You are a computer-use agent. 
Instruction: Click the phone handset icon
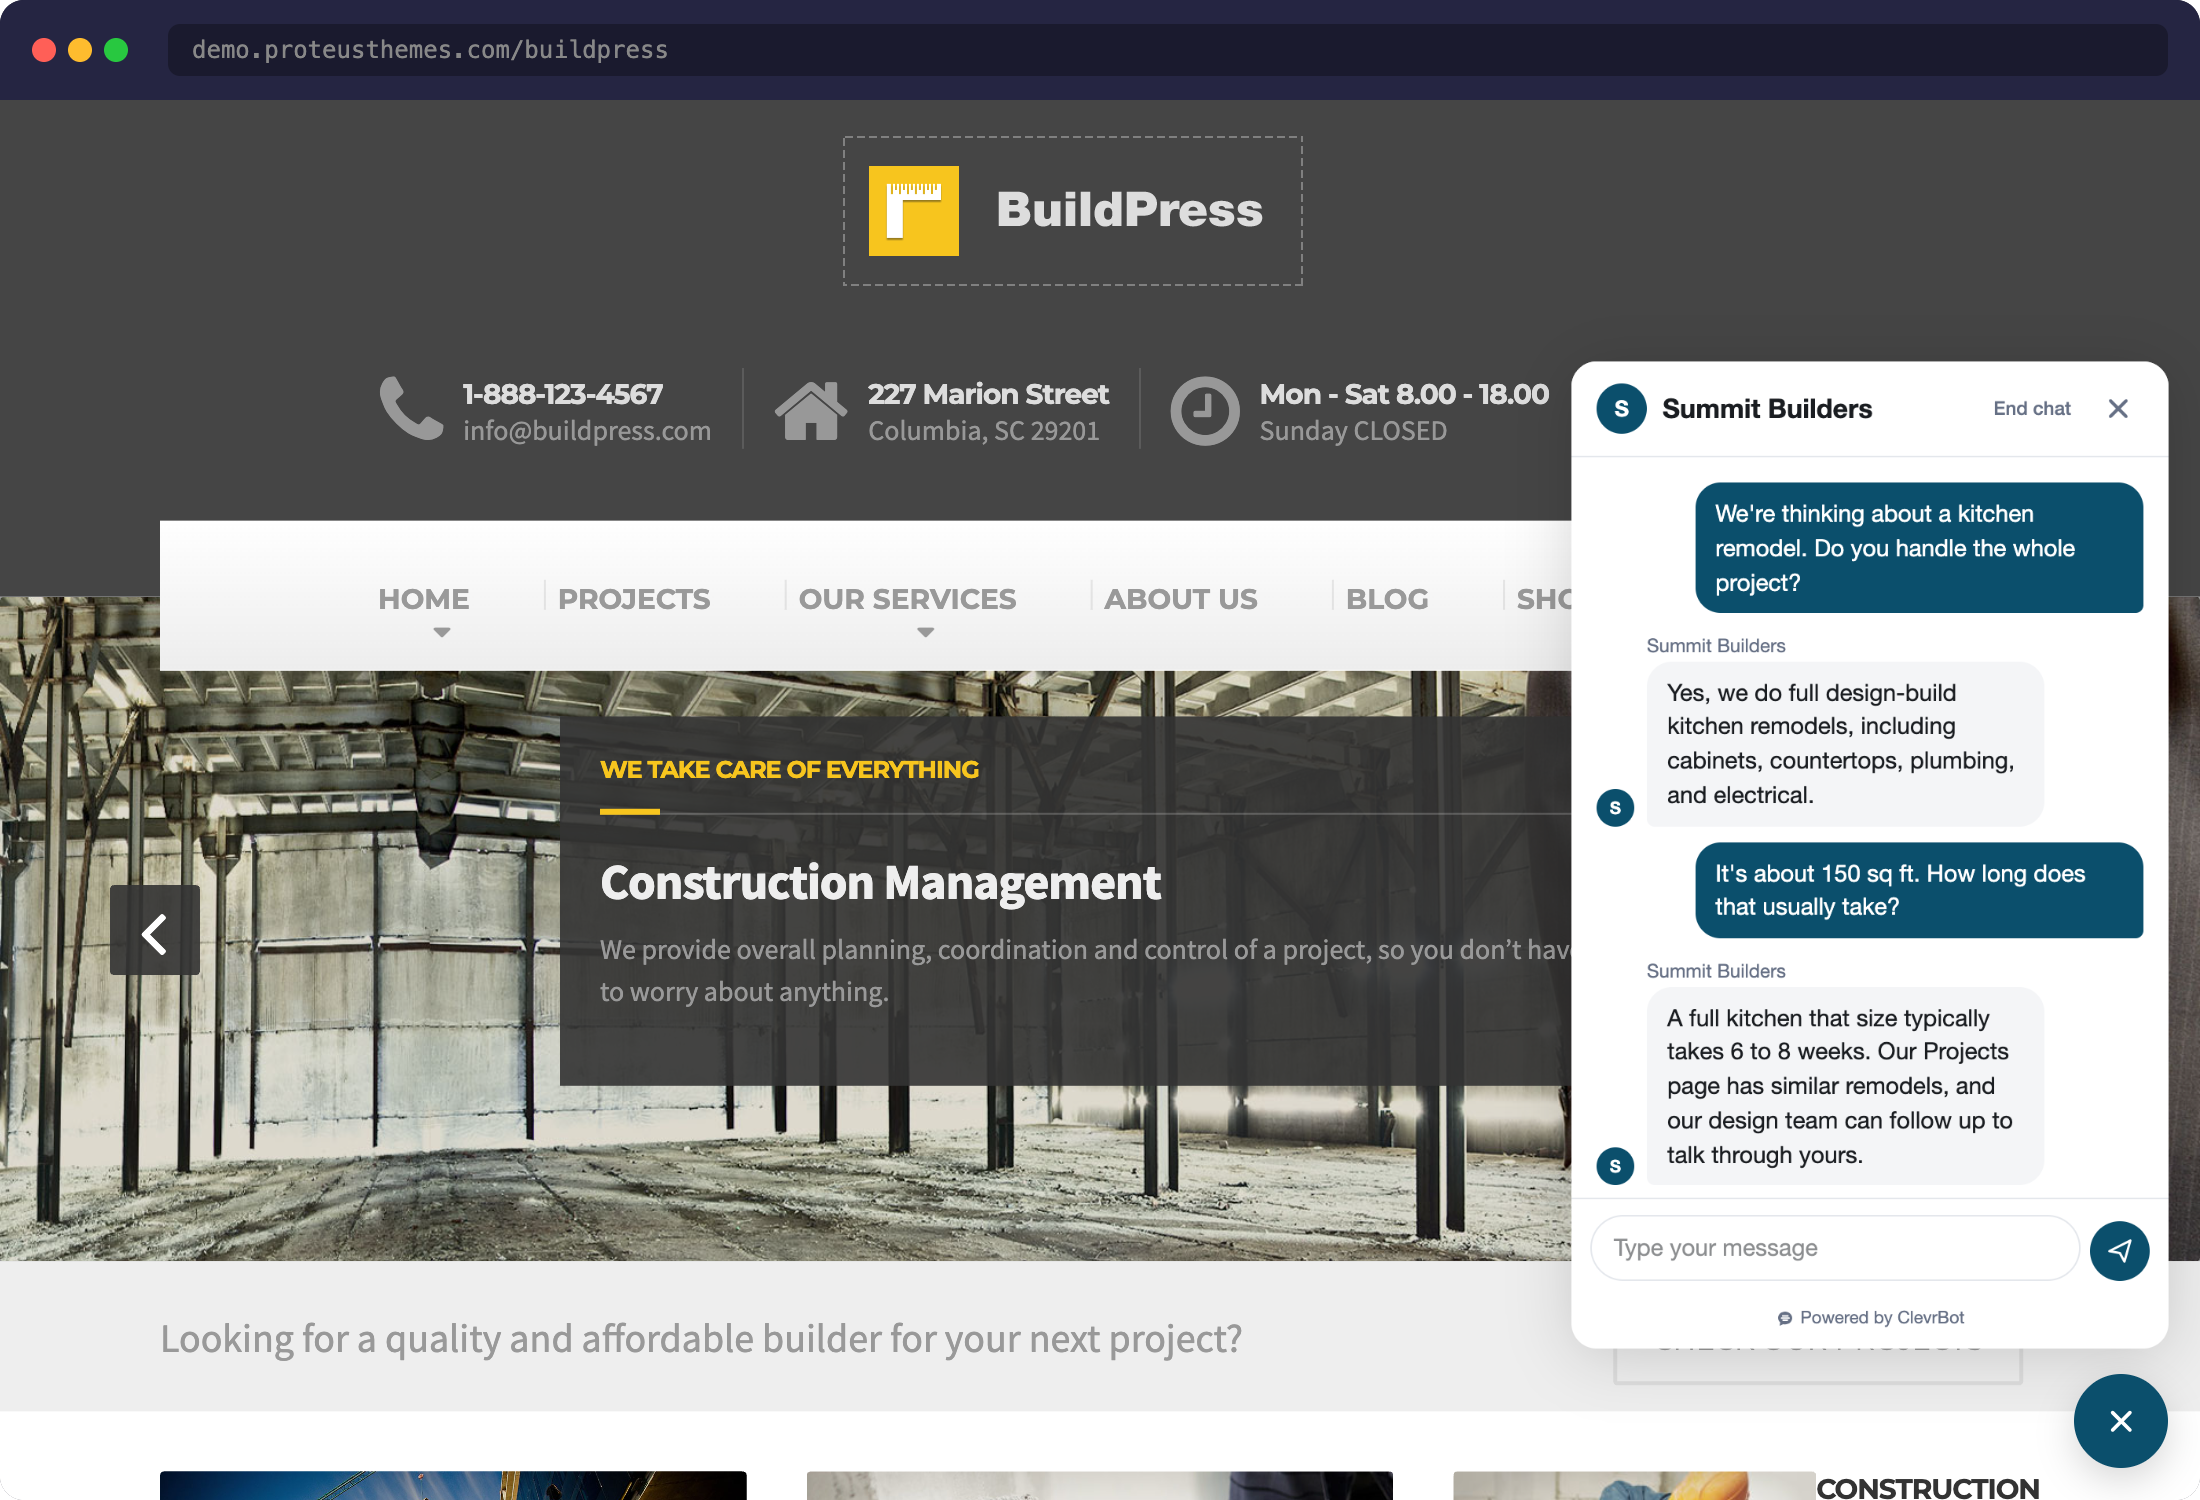411,408
